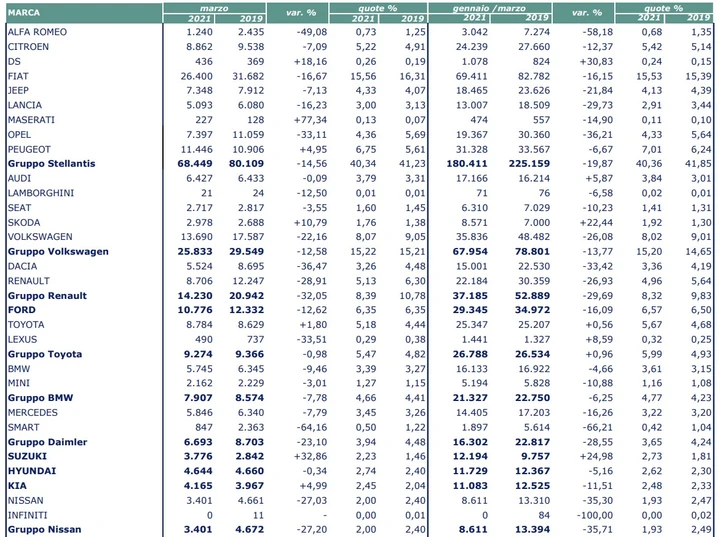Click the KIA row label
Image resolution: width=720 pixels, height=537 pixels.
[x=17, y=486]
